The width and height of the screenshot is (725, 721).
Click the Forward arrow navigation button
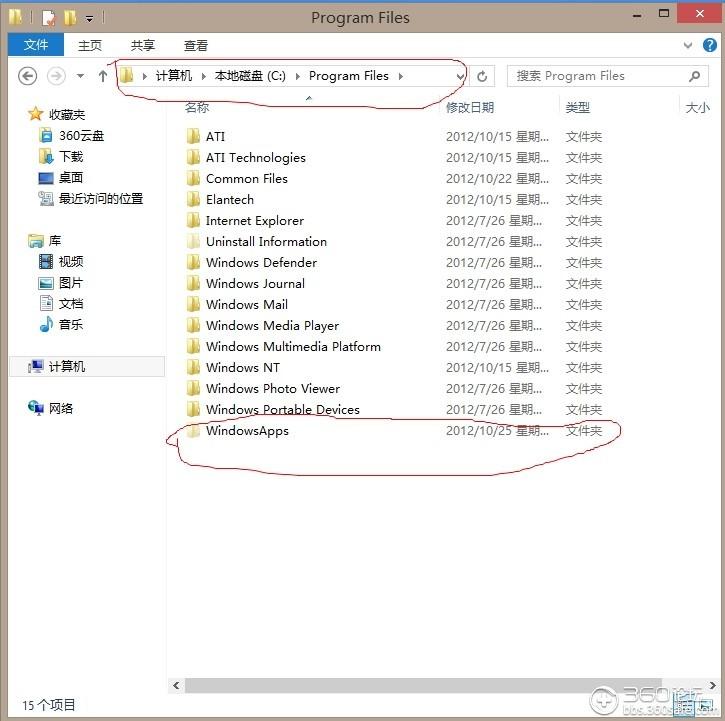click(x=56, y=76)
